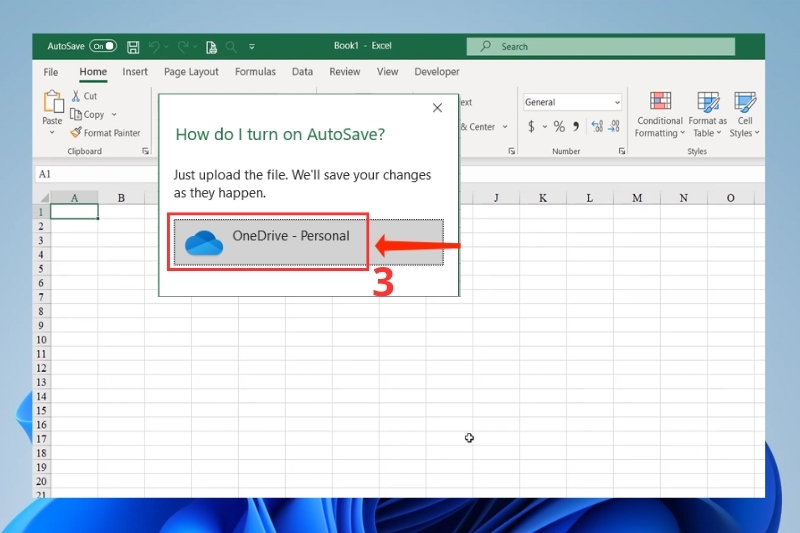Expand the Merge & Center dropdown arrow
Screen dimensions: 800x533
tap(505, 126)
